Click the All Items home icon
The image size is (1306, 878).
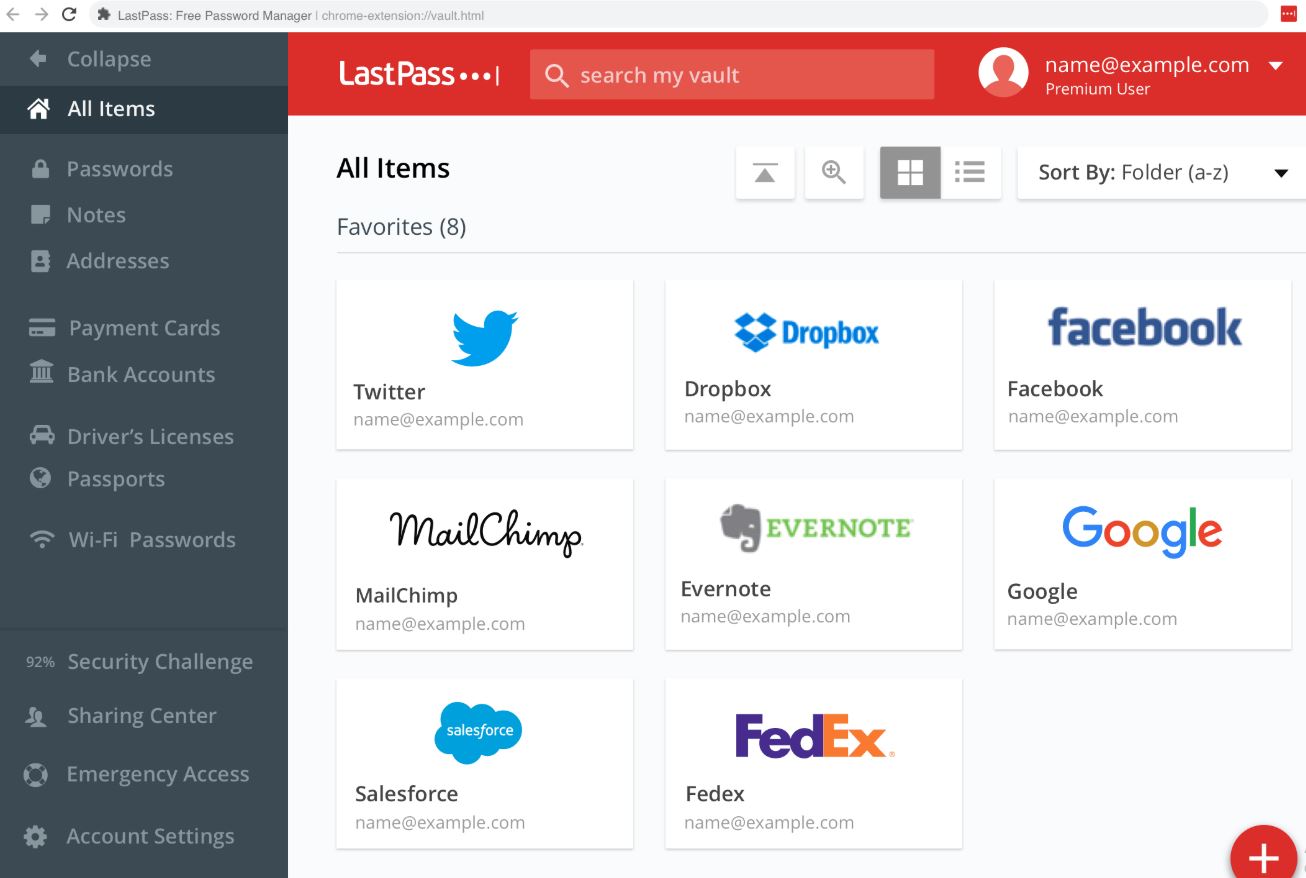coord(39,109)
